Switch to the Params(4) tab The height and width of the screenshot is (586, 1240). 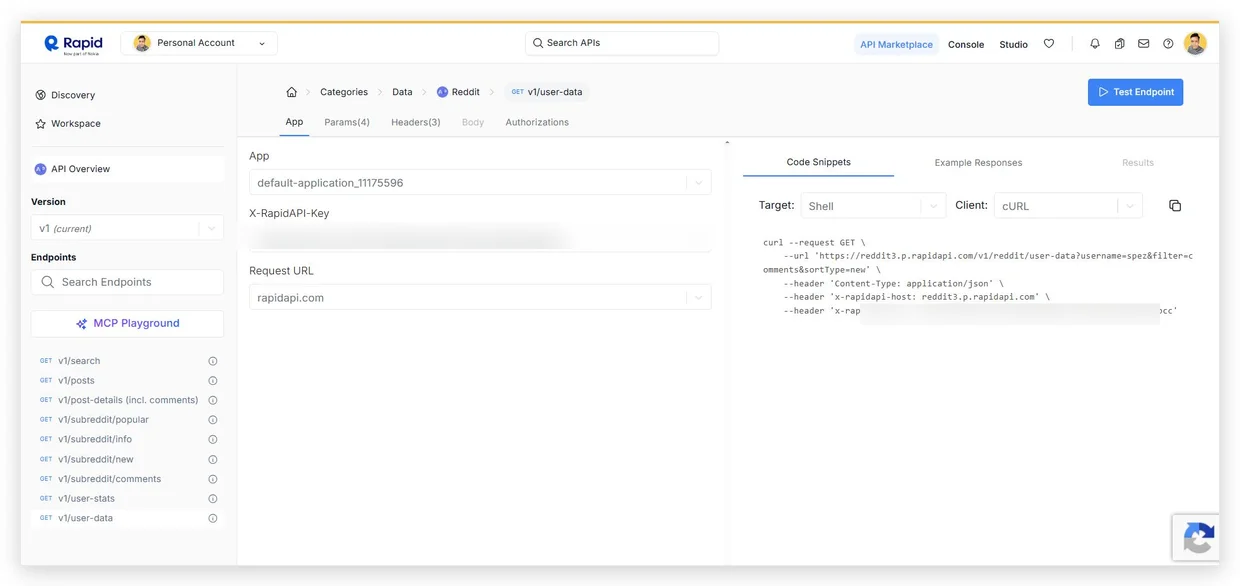click(x=347, y=122)
